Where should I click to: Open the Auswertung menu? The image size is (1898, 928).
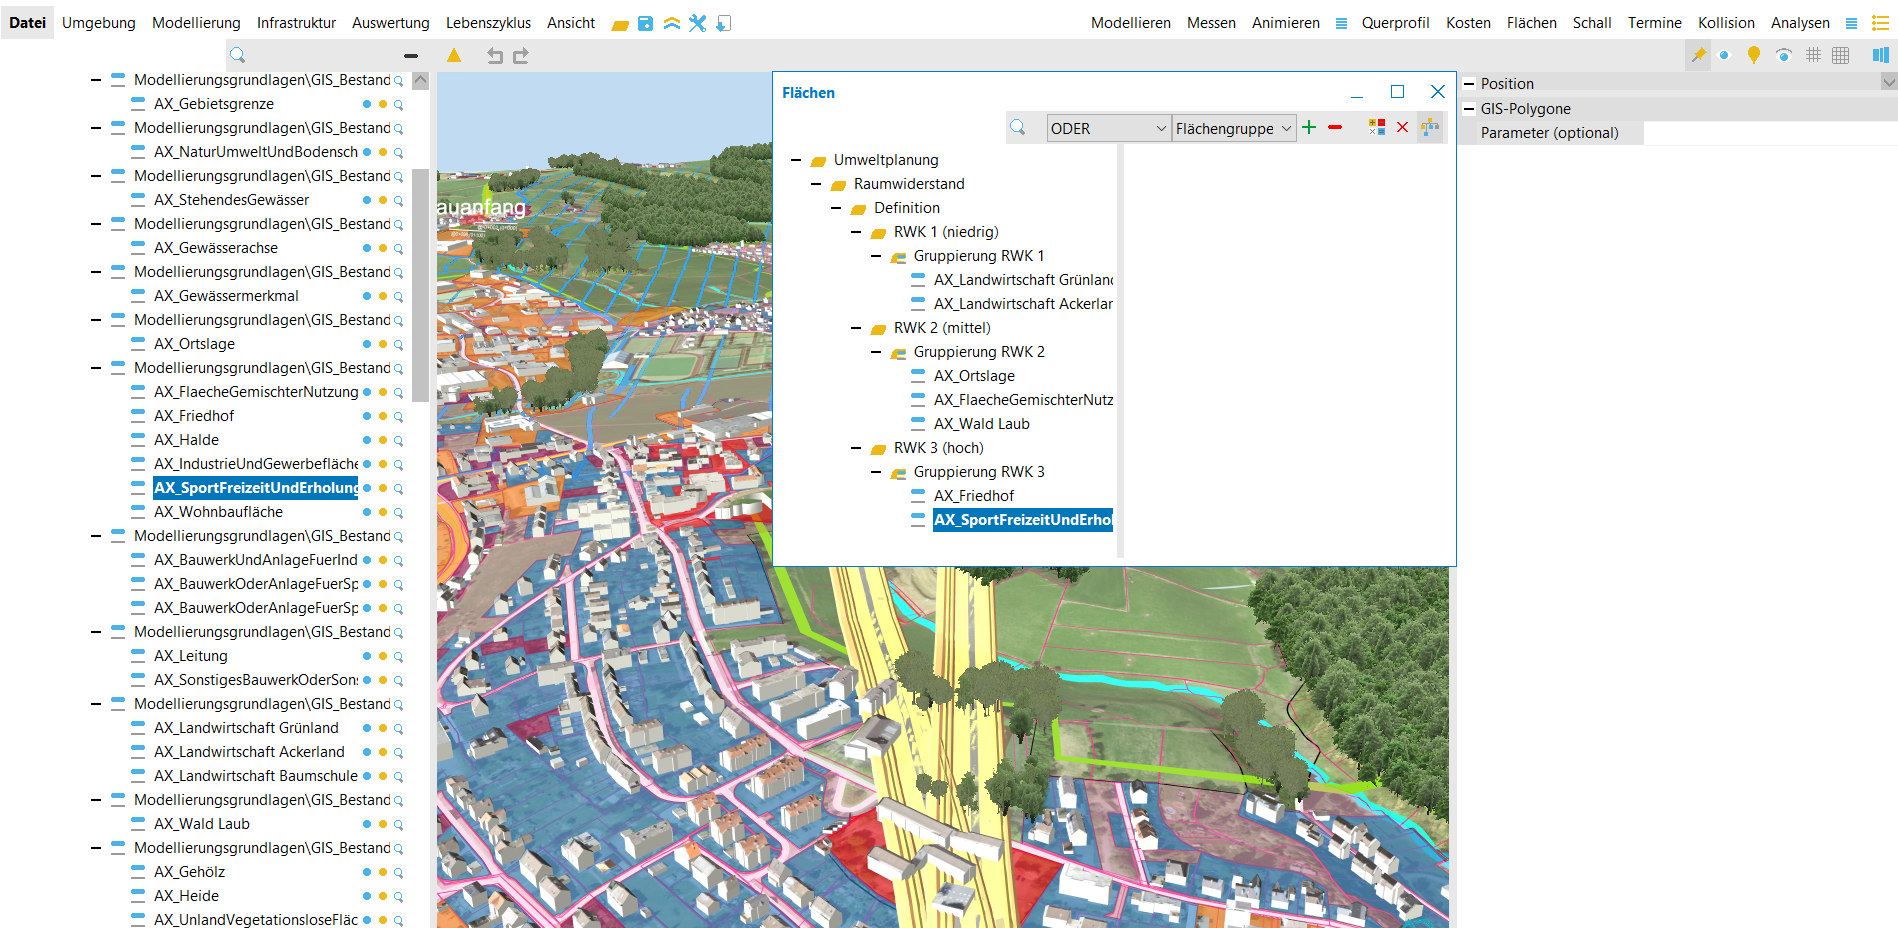coord(390,23)
